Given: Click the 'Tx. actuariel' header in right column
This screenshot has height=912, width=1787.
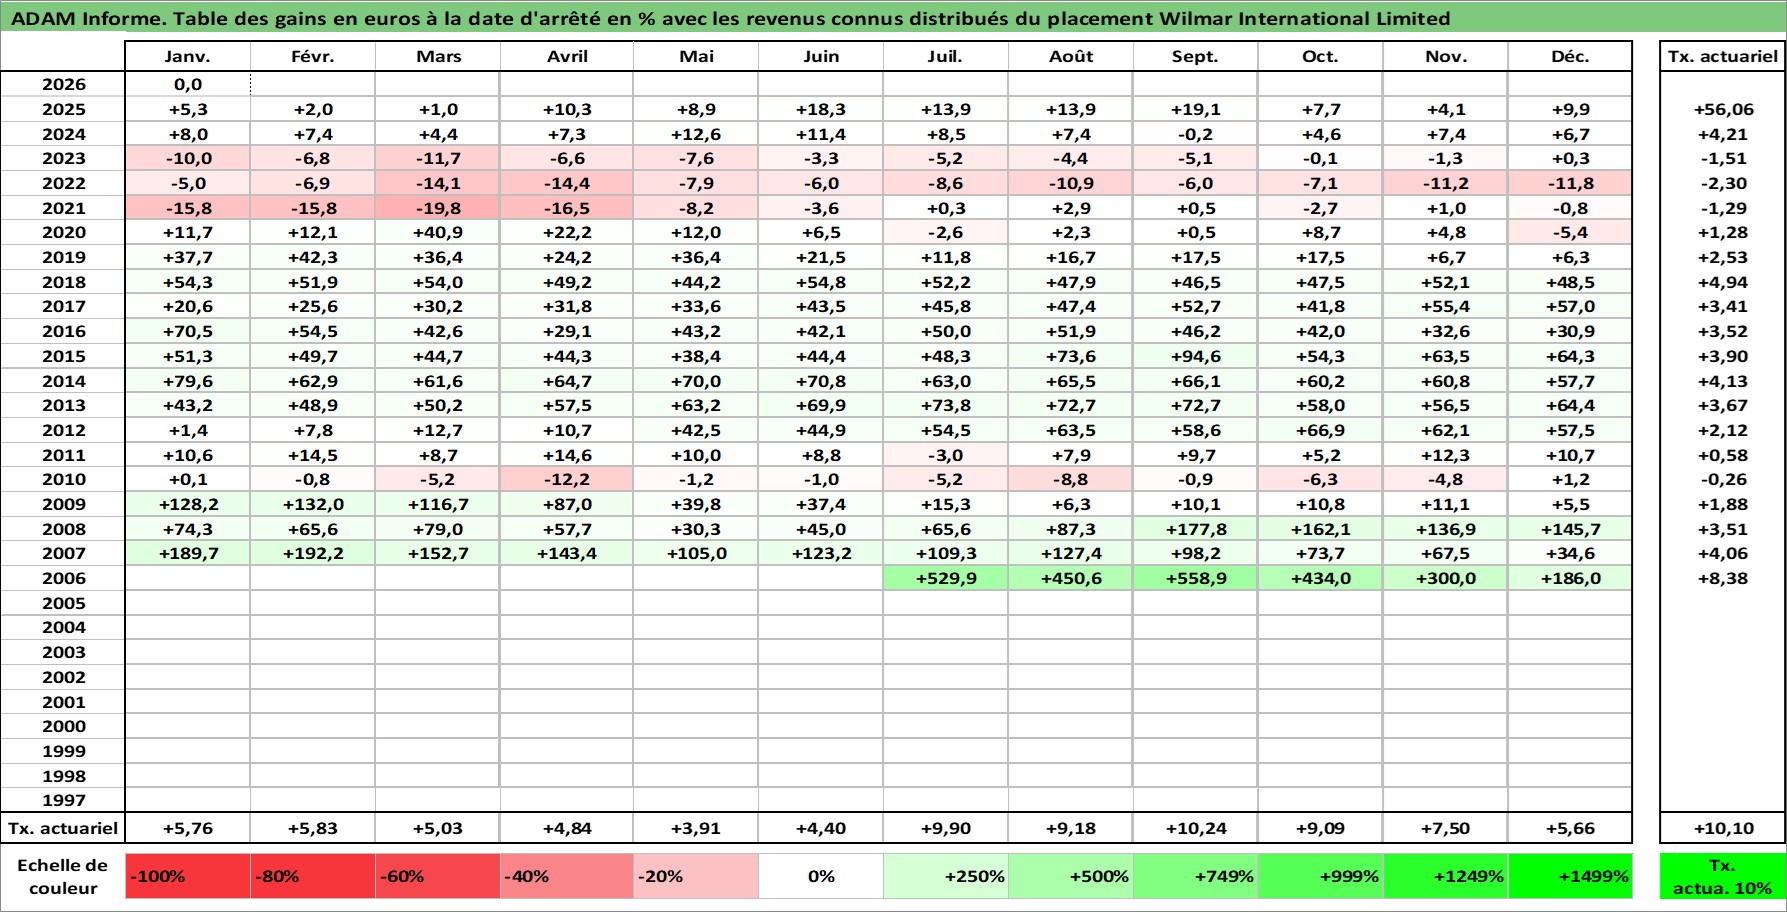Looking at the screenshot, I should (1722, 57).
